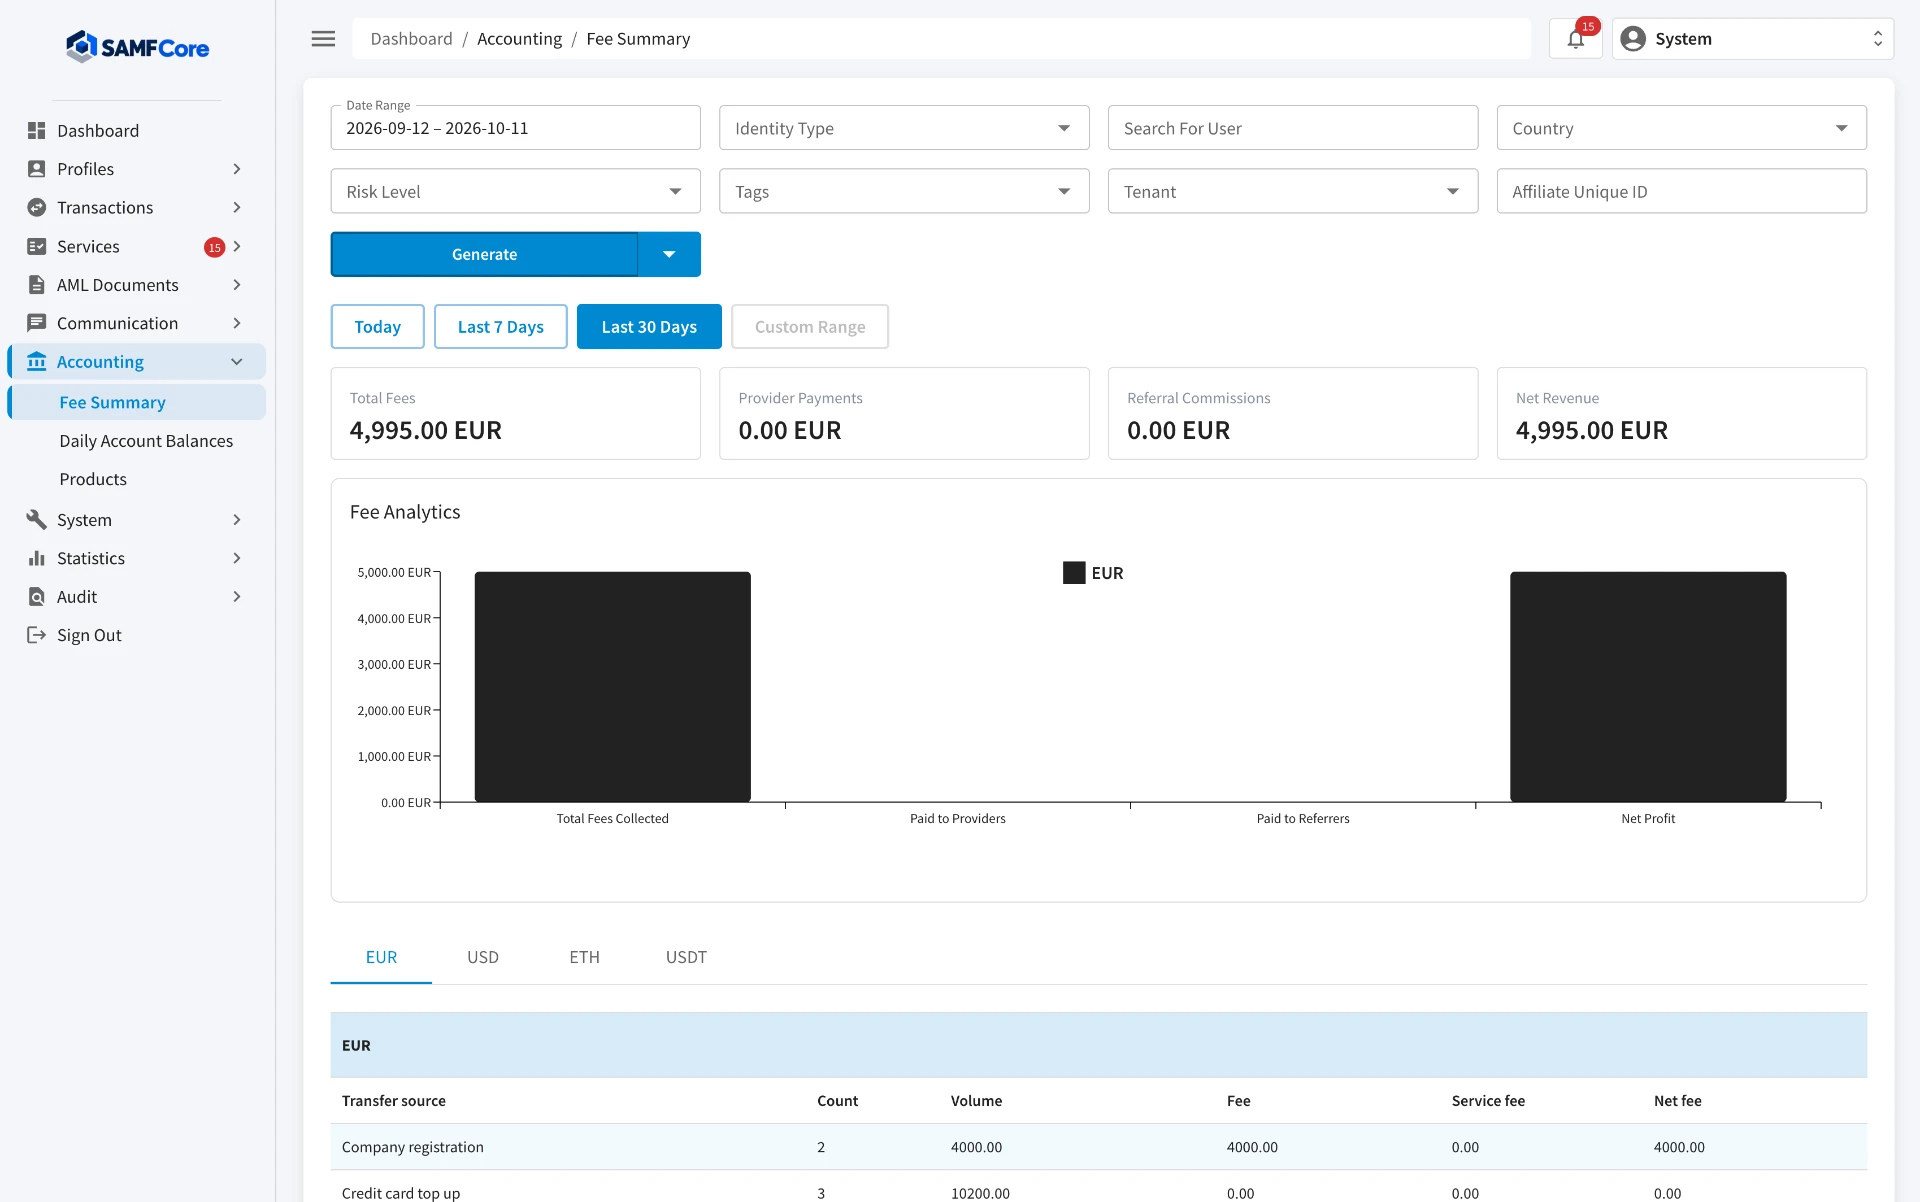
Task: Select the EUR currency tab
Action: (381, 957)
